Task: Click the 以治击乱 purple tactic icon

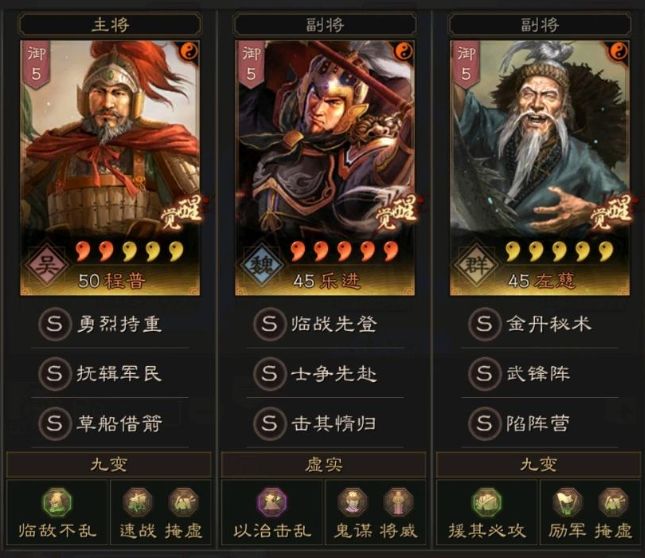Action: pos(272,502)
